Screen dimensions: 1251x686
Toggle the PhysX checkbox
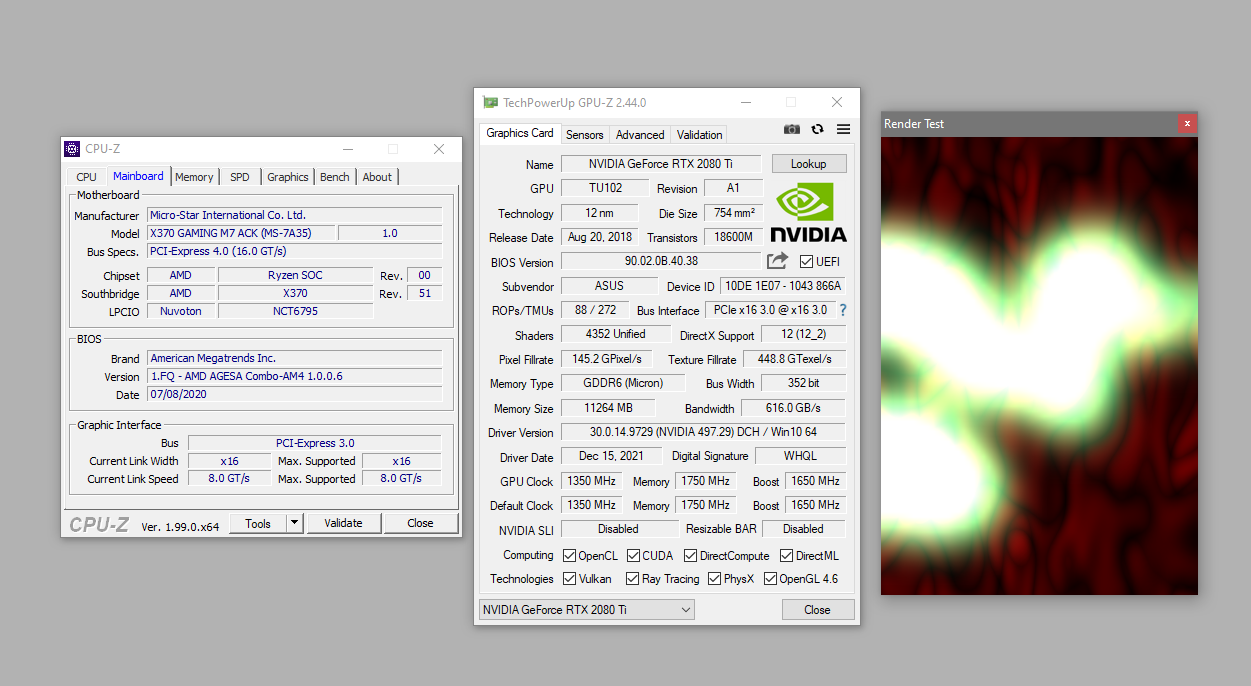tap(714, 579)
